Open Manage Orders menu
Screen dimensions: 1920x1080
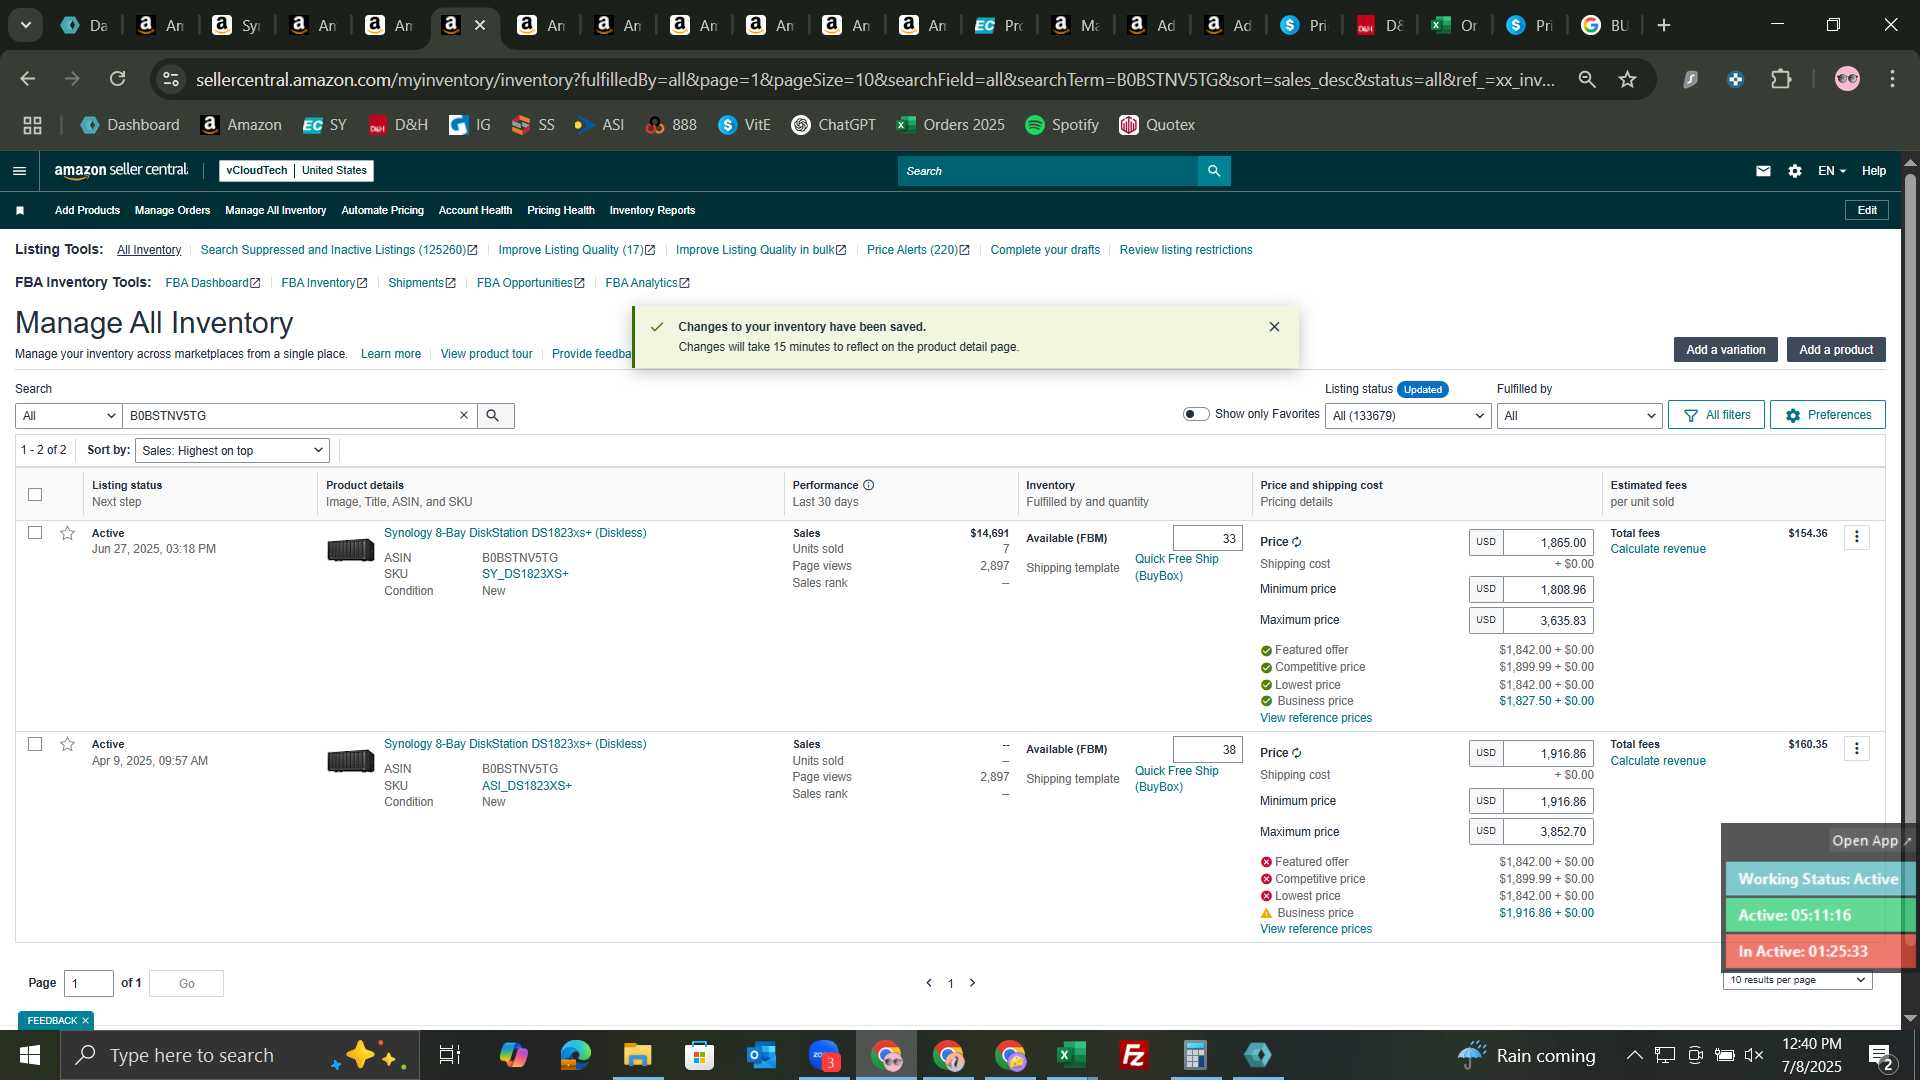(172, 210)
